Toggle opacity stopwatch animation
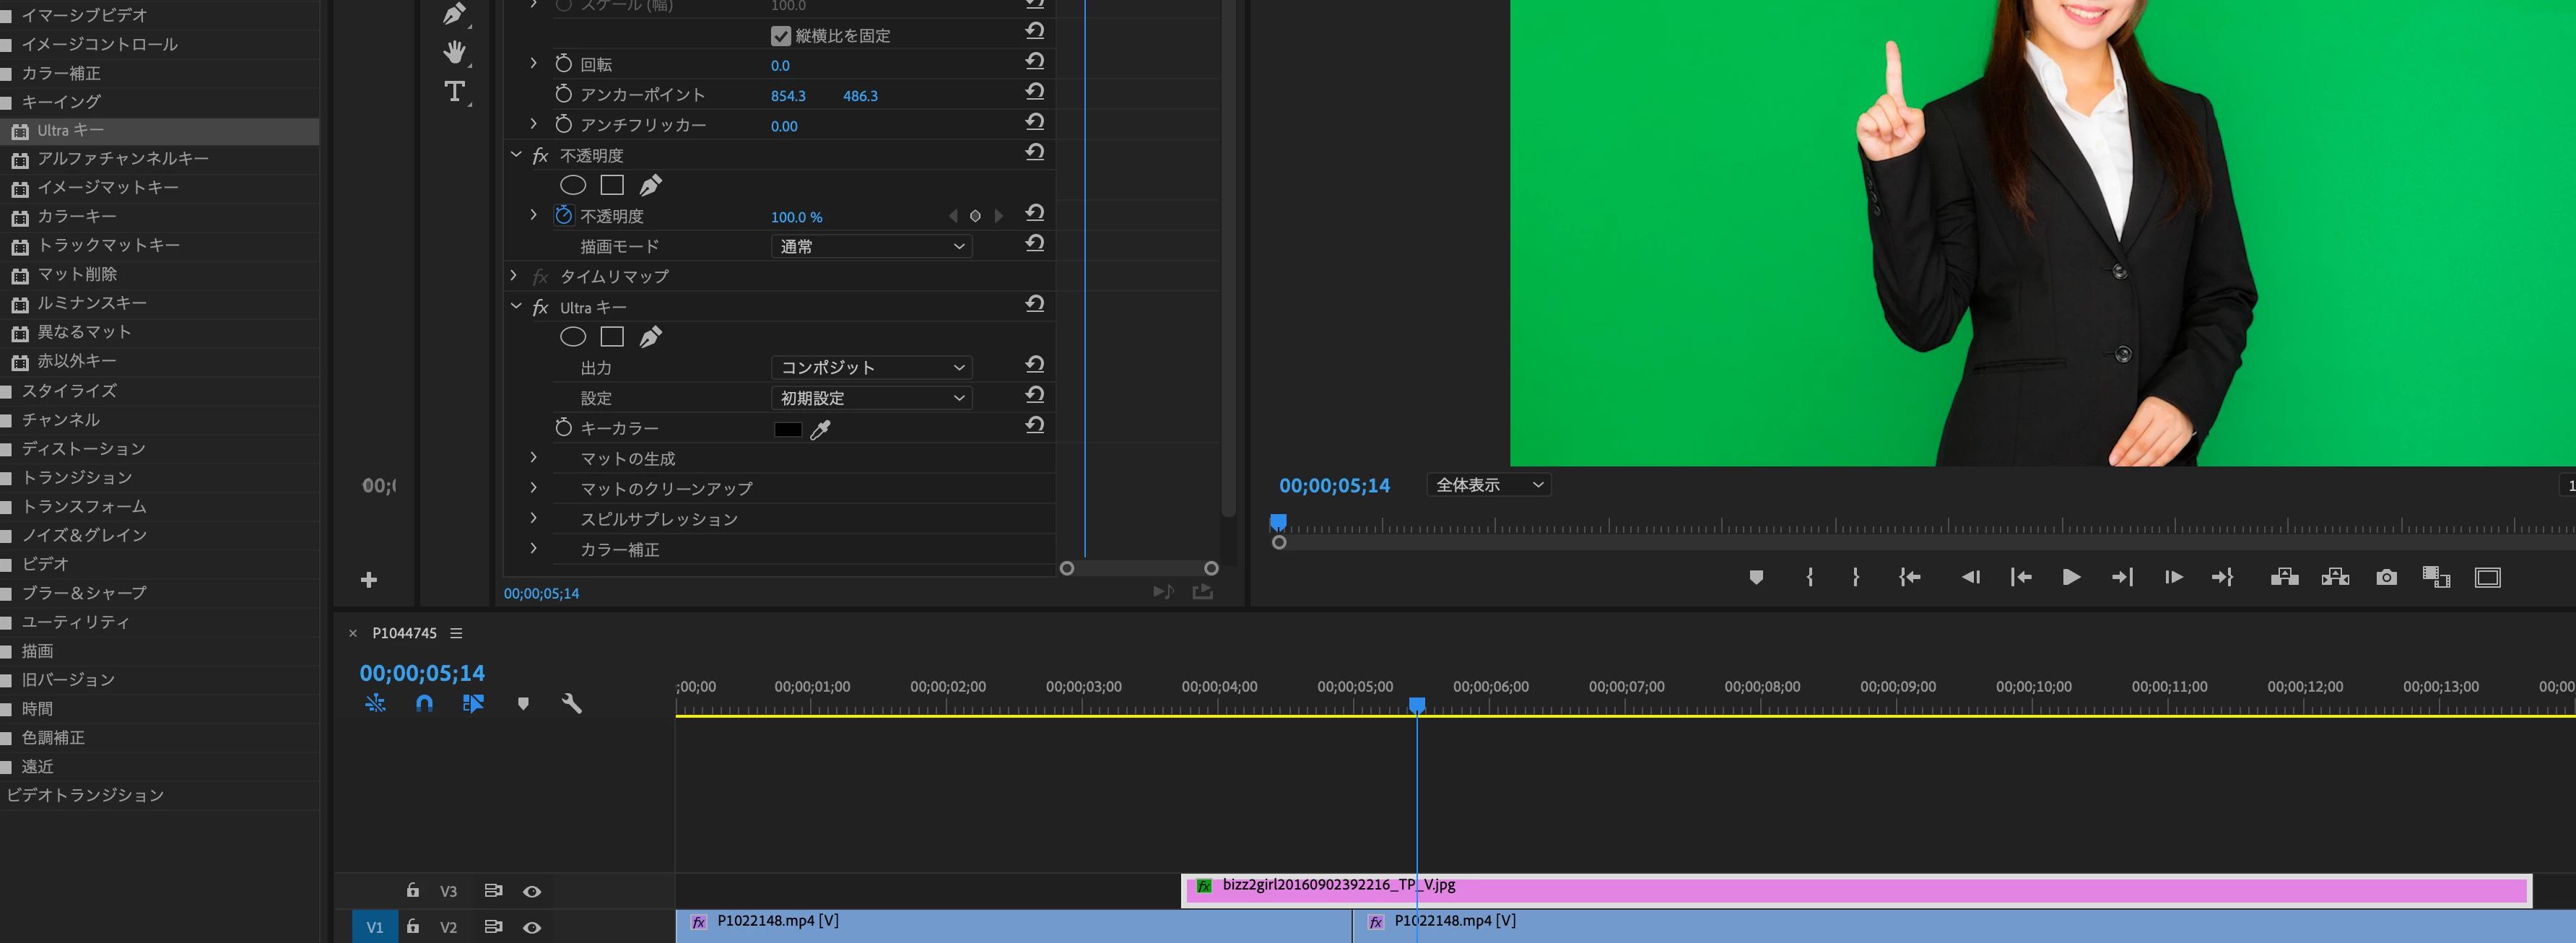The image size is (2576, 943). click(564, 215)
